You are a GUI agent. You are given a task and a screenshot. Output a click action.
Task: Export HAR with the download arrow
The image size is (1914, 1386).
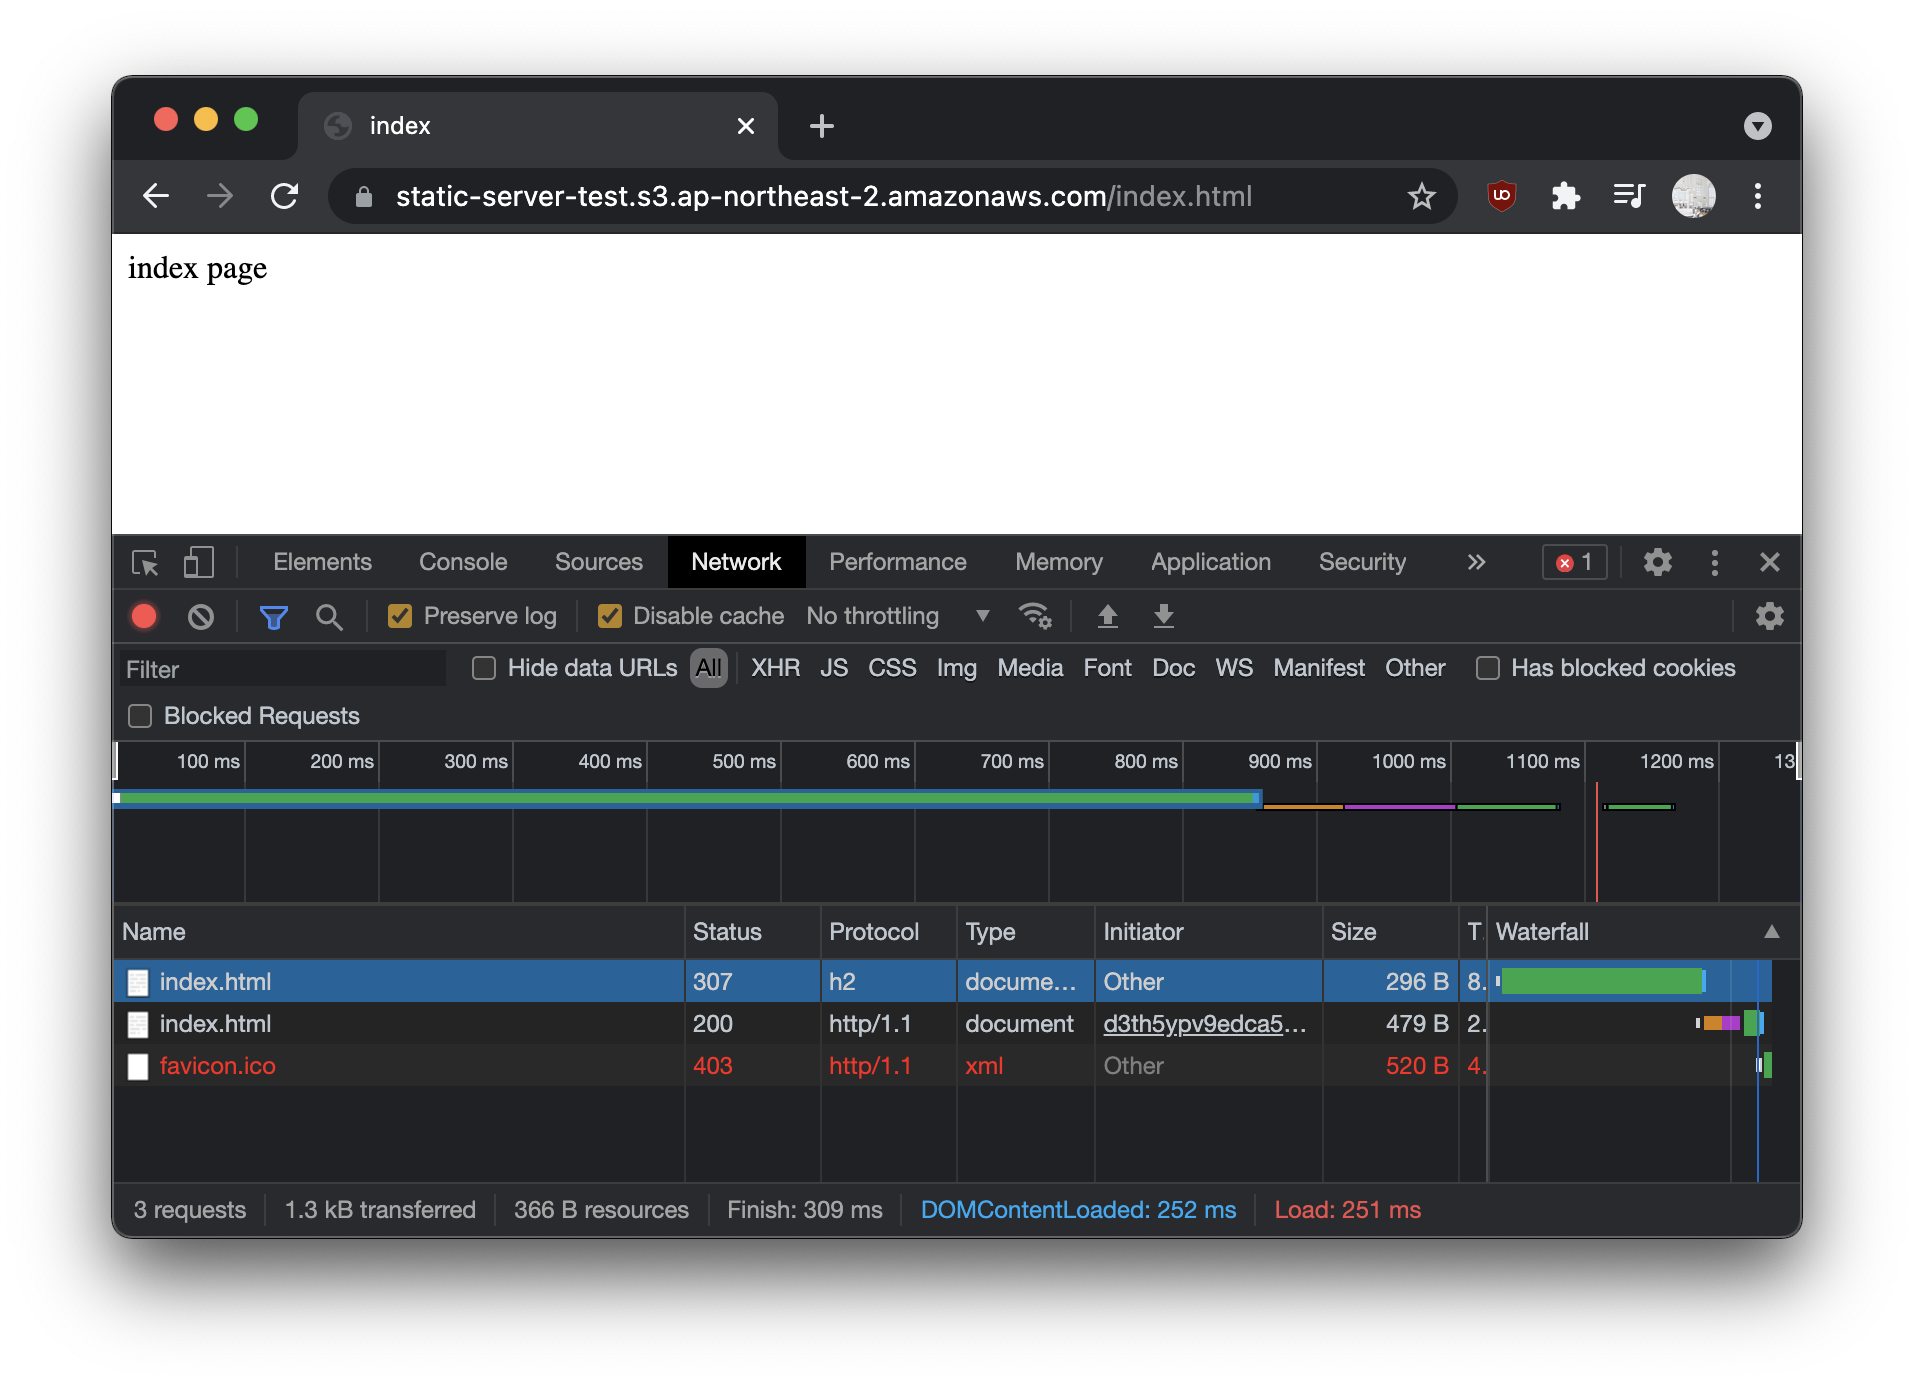1163,616
